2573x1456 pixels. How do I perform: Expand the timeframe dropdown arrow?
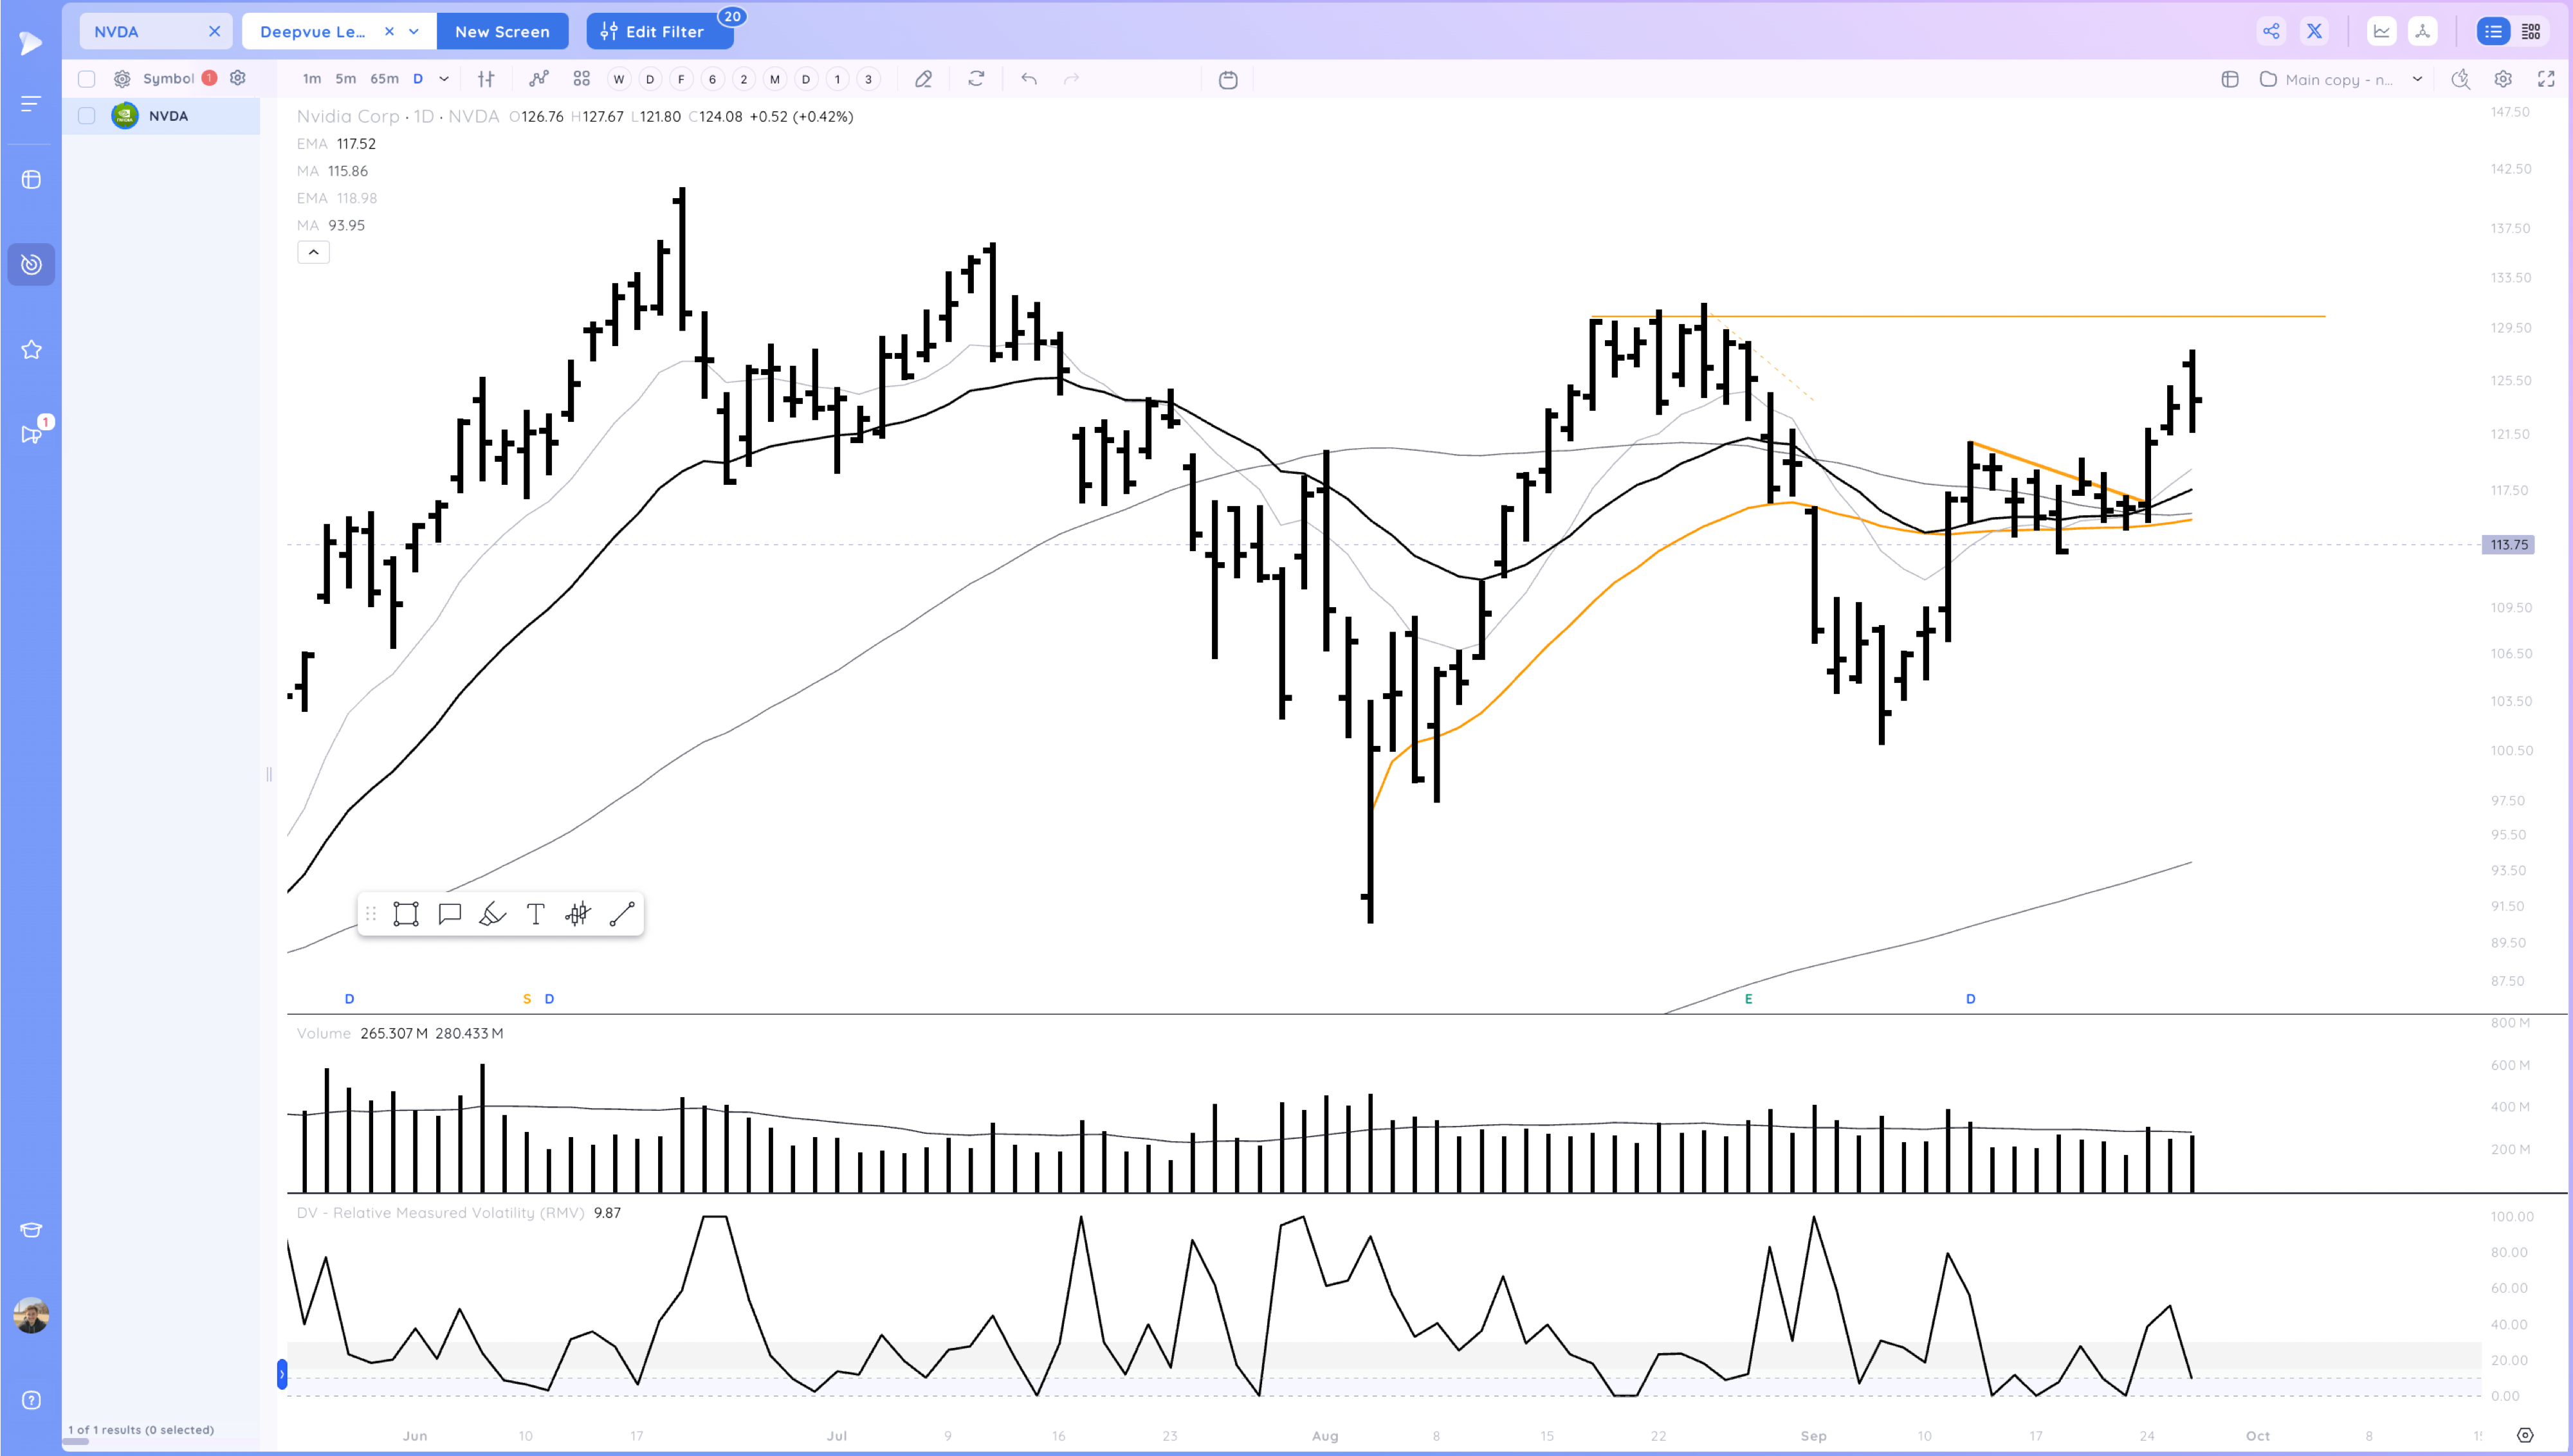[x=444, y=79]
